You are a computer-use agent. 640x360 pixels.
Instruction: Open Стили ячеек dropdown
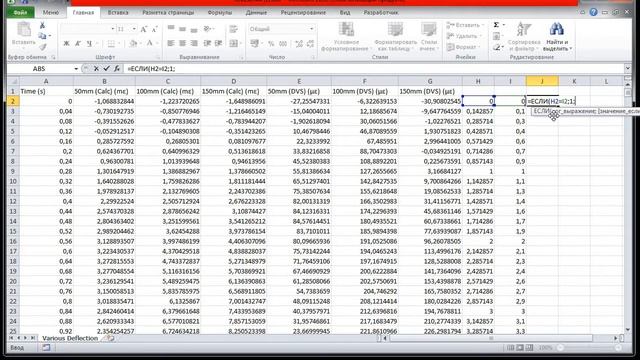coord(429,37)
